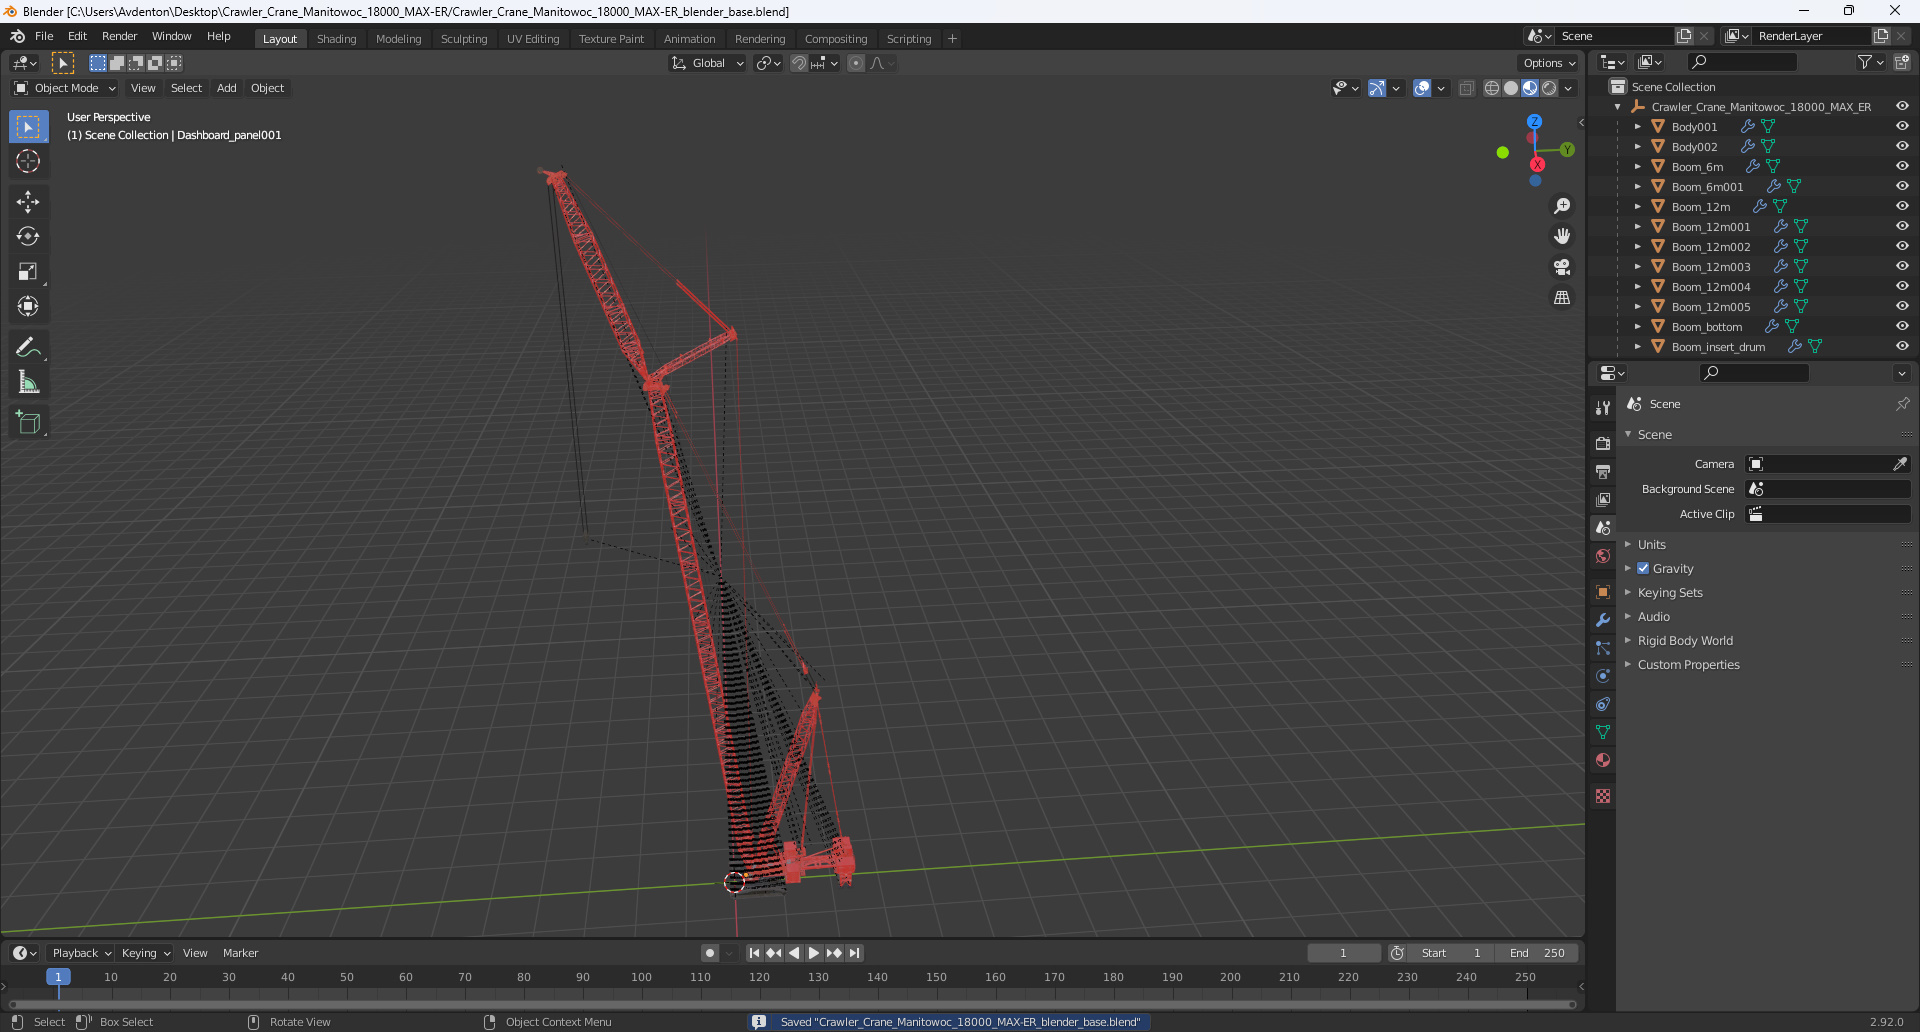Open the Add menu in viewport header

[x=227, y=88]
